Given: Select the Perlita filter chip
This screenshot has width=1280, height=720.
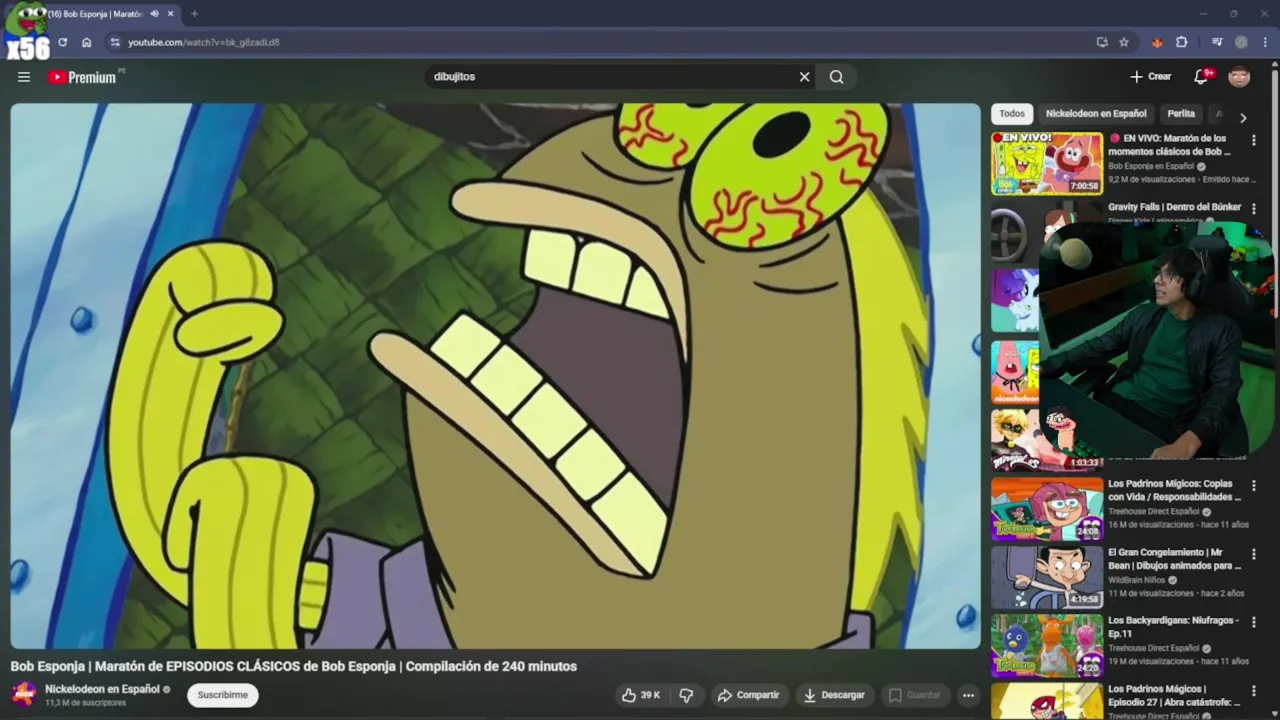Looking at the screenshot, I should pos(1181,114).
